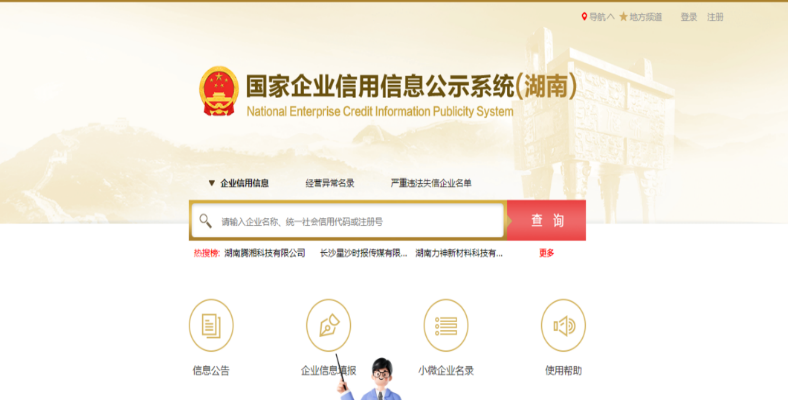The image size is (789, 401).
Task: Open the 企业信息填报 pen icon
Action: click(x=329, y=325)
